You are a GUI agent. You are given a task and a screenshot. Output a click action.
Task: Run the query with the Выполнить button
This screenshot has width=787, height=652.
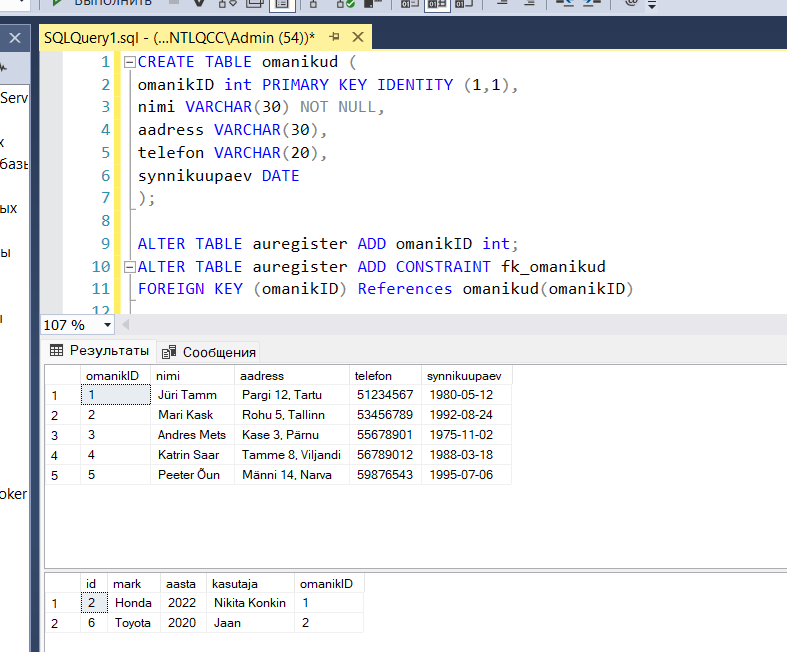(x=103, y=3)
